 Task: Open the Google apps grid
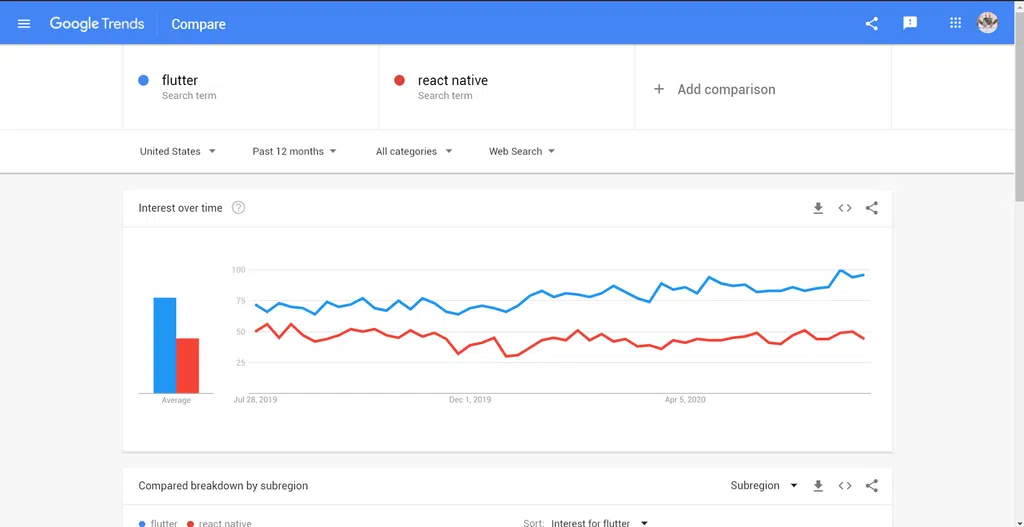[x=955, y=23]
